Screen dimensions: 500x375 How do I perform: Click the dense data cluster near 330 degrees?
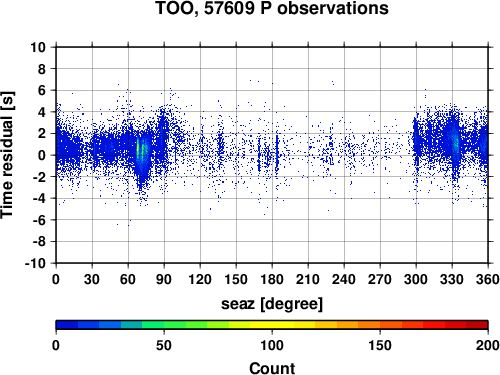pyautogui.click(x=455, y=144)
